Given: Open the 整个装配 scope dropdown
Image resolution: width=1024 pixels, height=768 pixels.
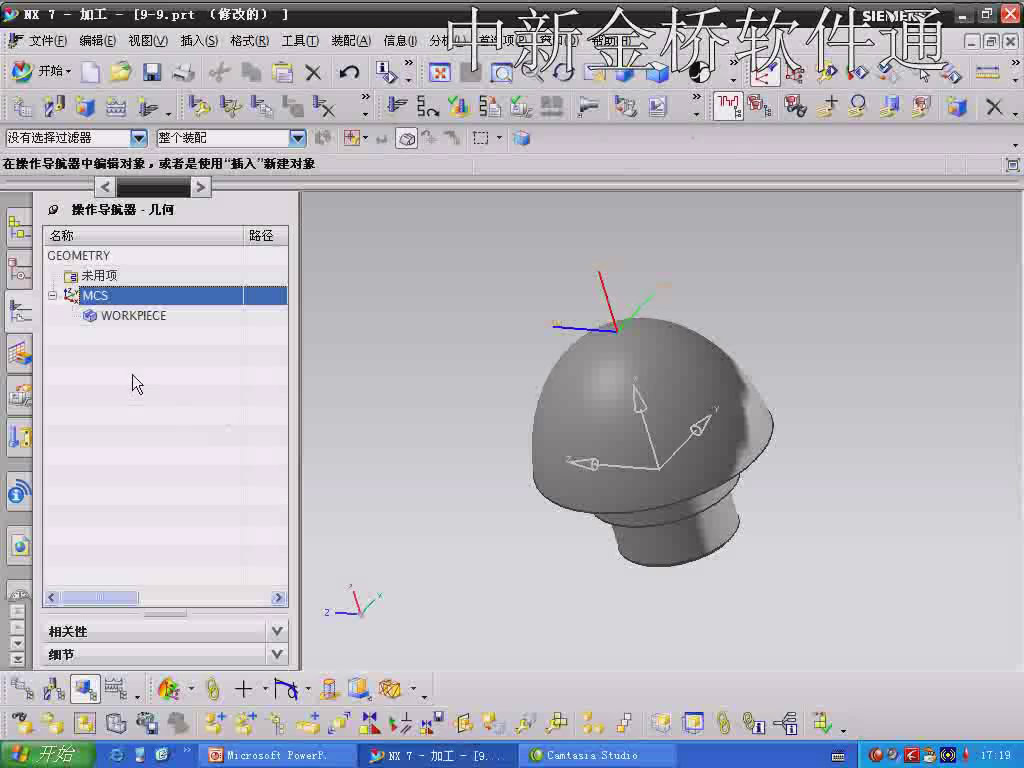Looking at the screenshot, I should click(x=297, y=138).
